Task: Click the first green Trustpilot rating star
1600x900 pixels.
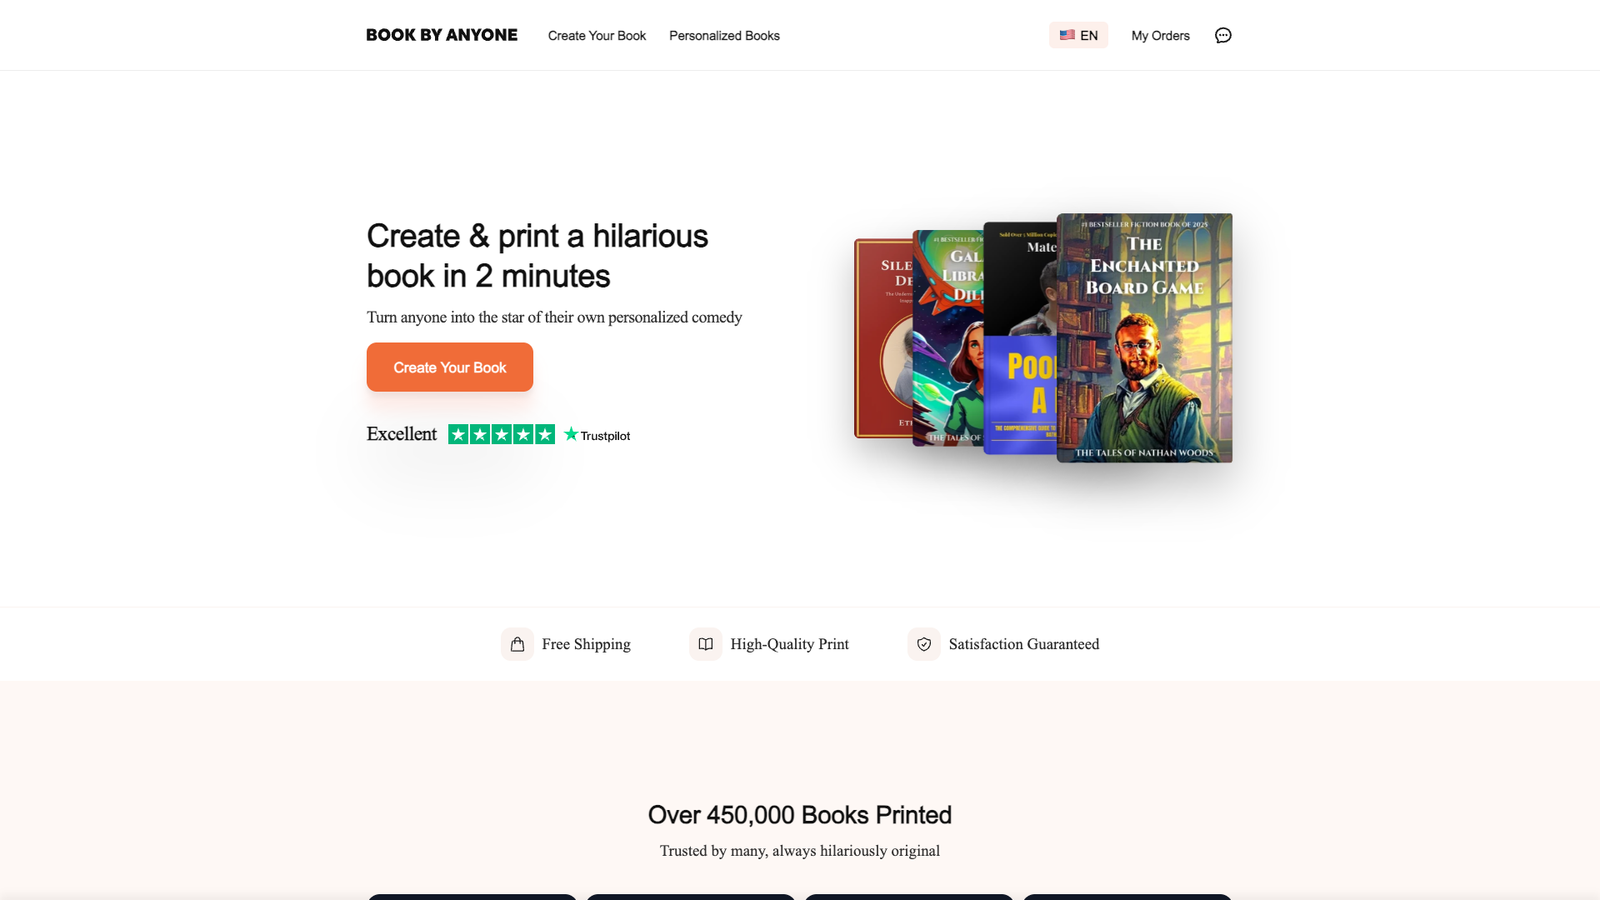Action: pyautogui.click(x=458, y=434)
